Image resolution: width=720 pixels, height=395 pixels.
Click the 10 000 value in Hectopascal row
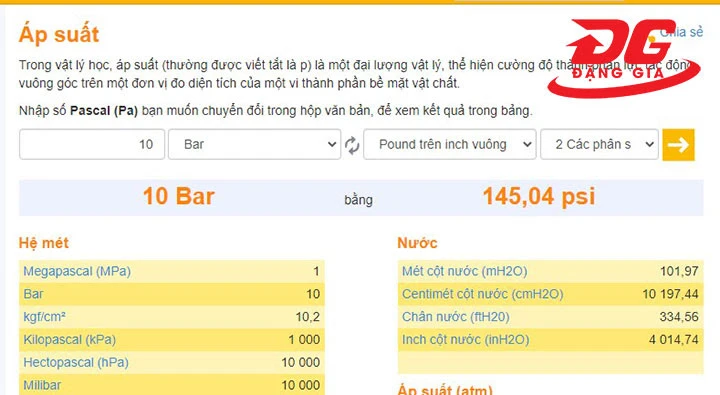[300, 362]
